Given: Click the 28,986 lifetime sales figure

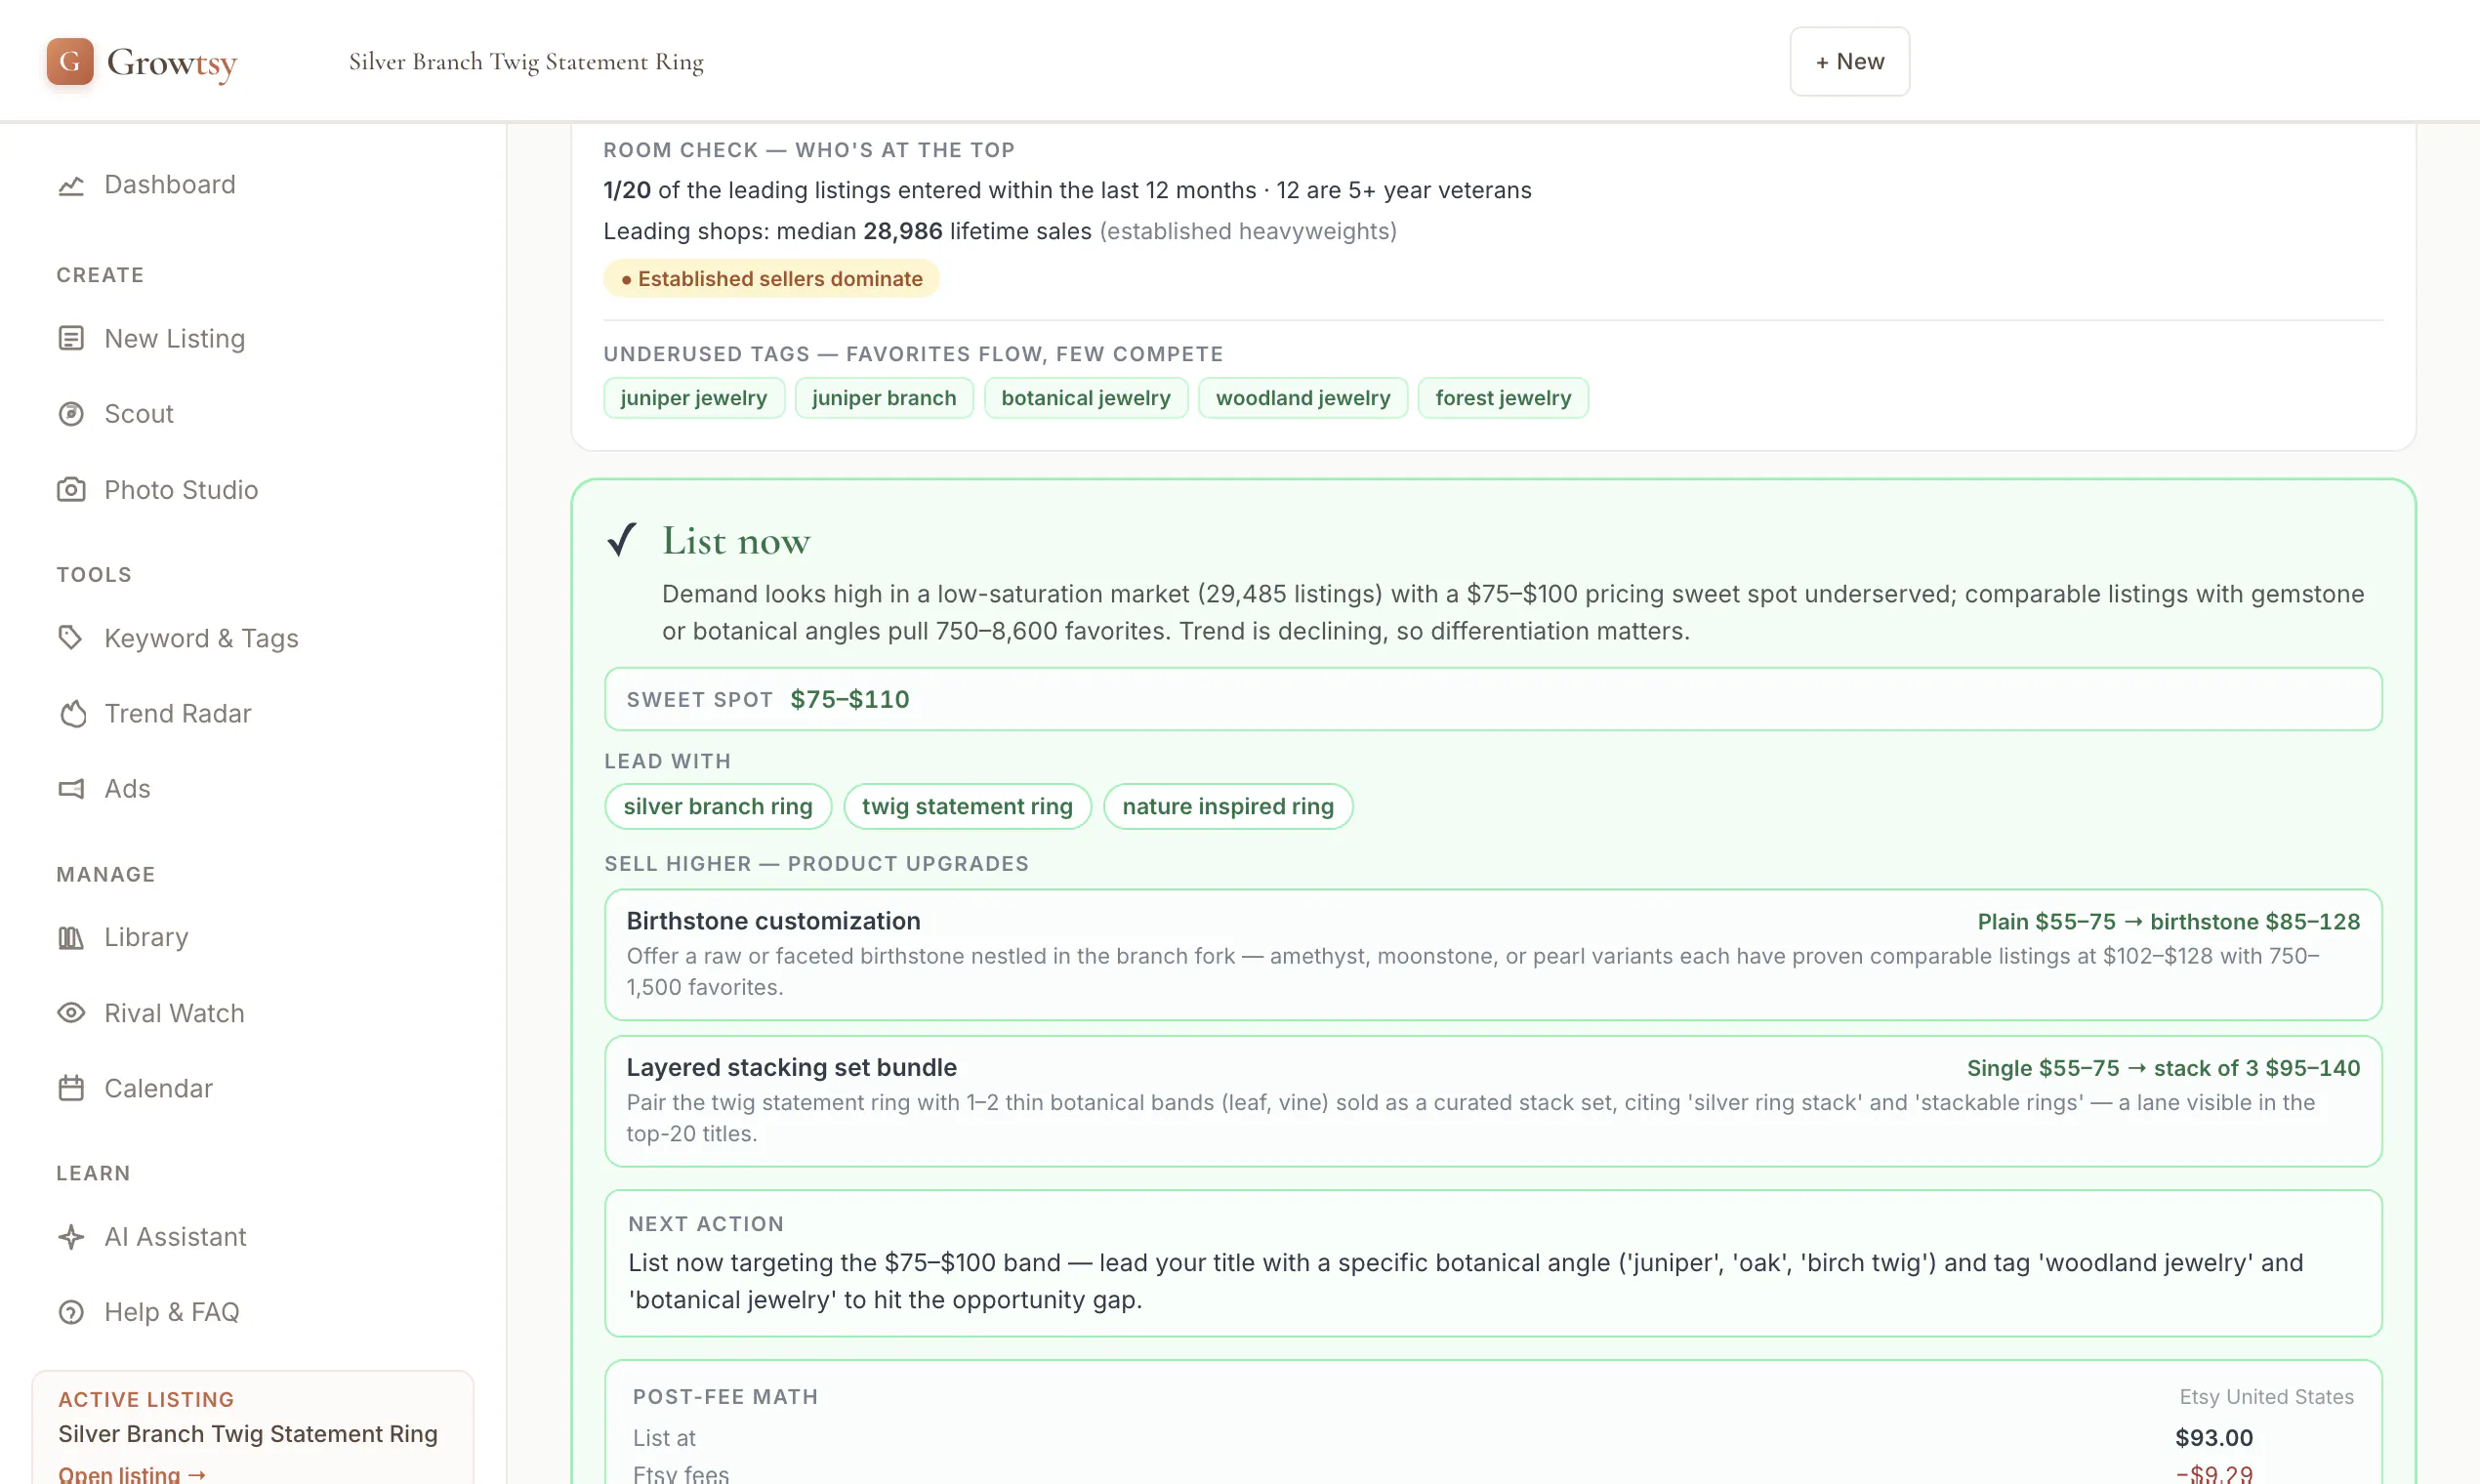Looking at the screenshot, I should pyautogui.click(x=902, y=231).
